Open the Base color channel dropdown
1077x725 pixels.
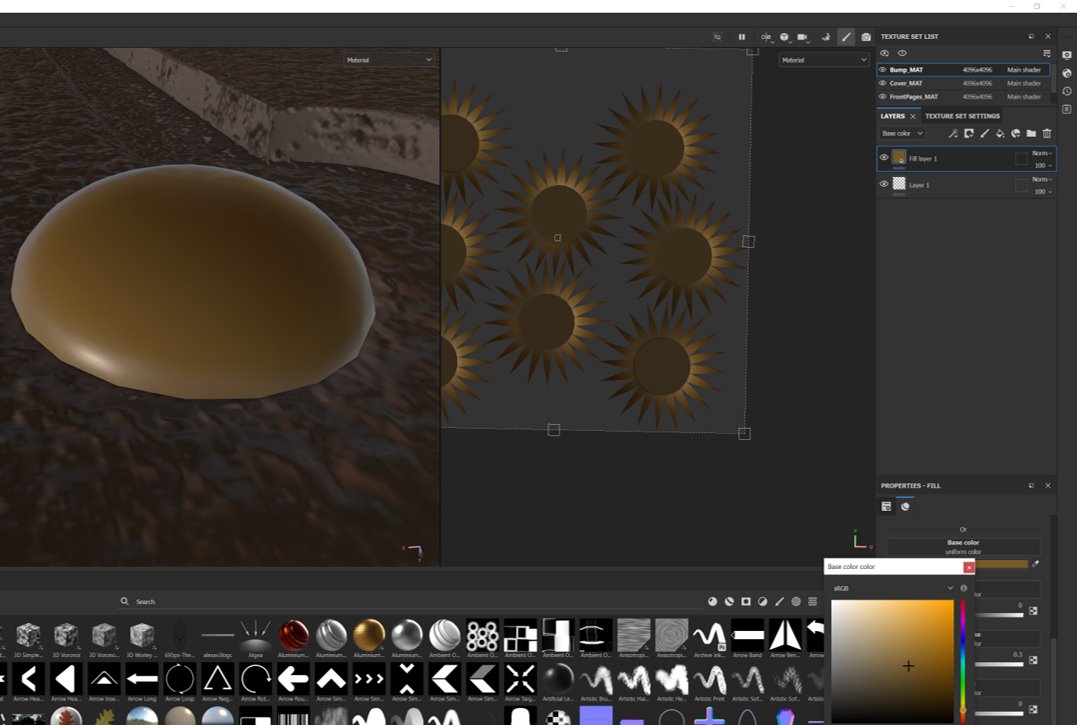point(902,133)
